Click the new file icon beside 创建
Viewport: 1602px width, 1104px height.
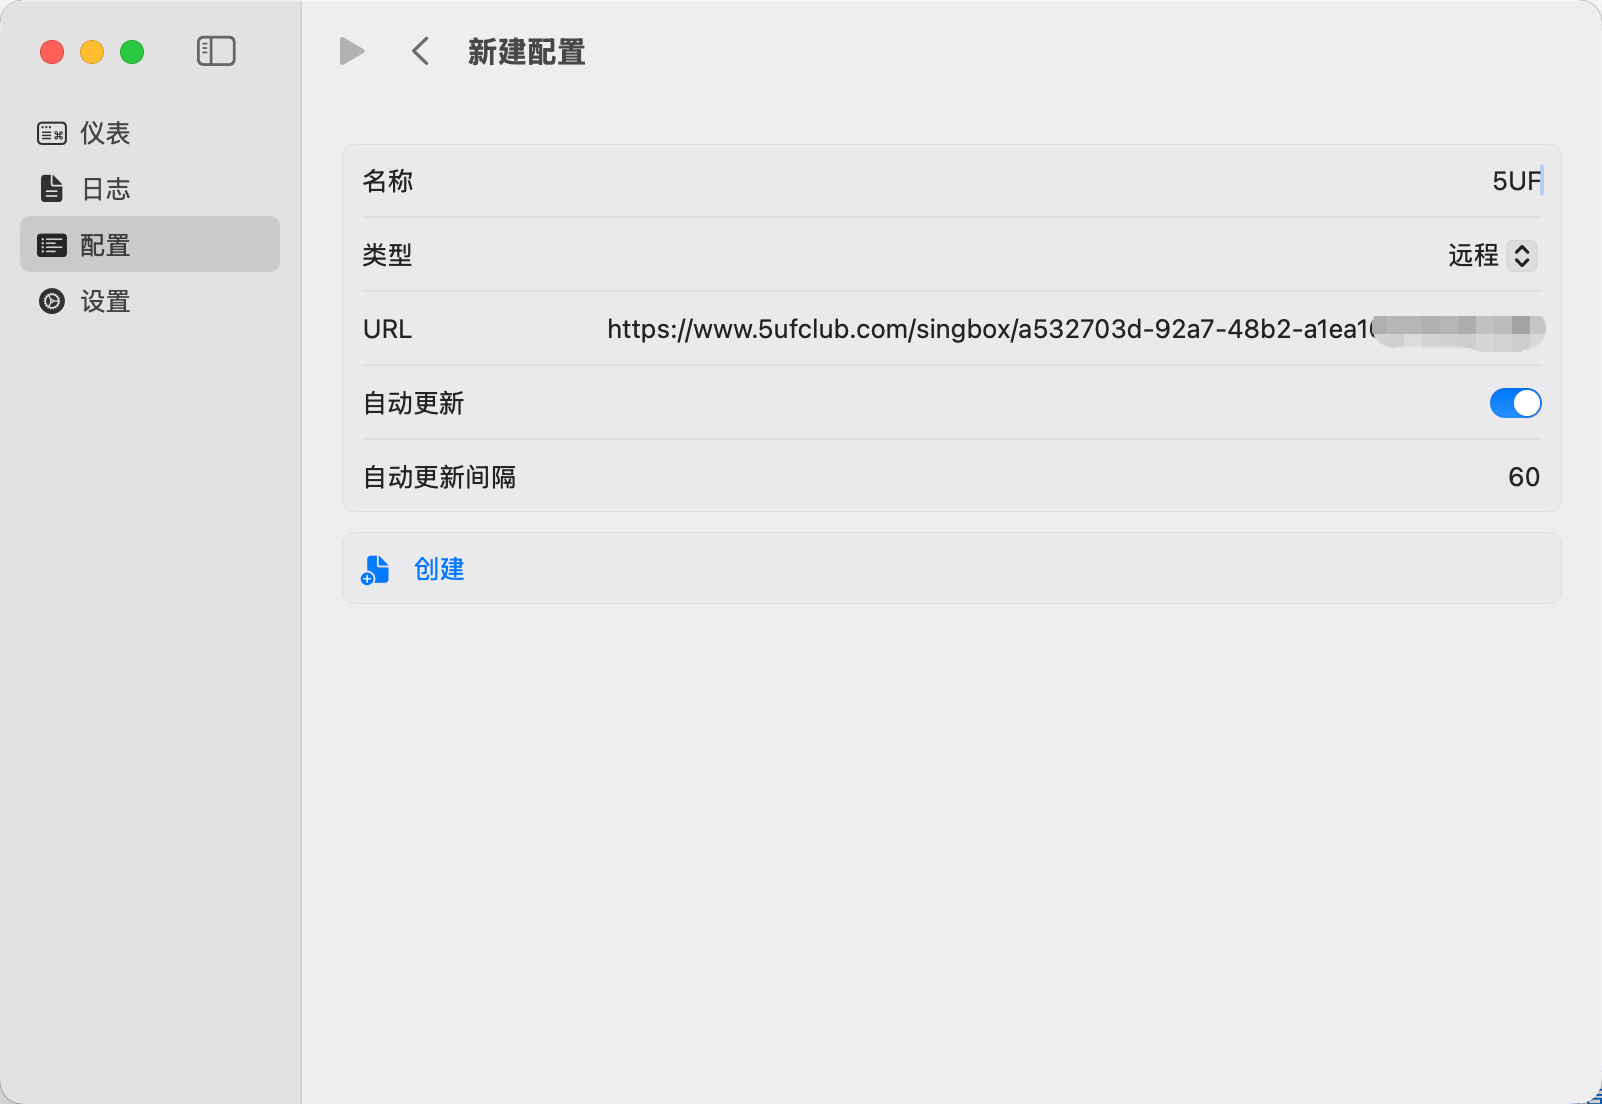click(375, 569)
